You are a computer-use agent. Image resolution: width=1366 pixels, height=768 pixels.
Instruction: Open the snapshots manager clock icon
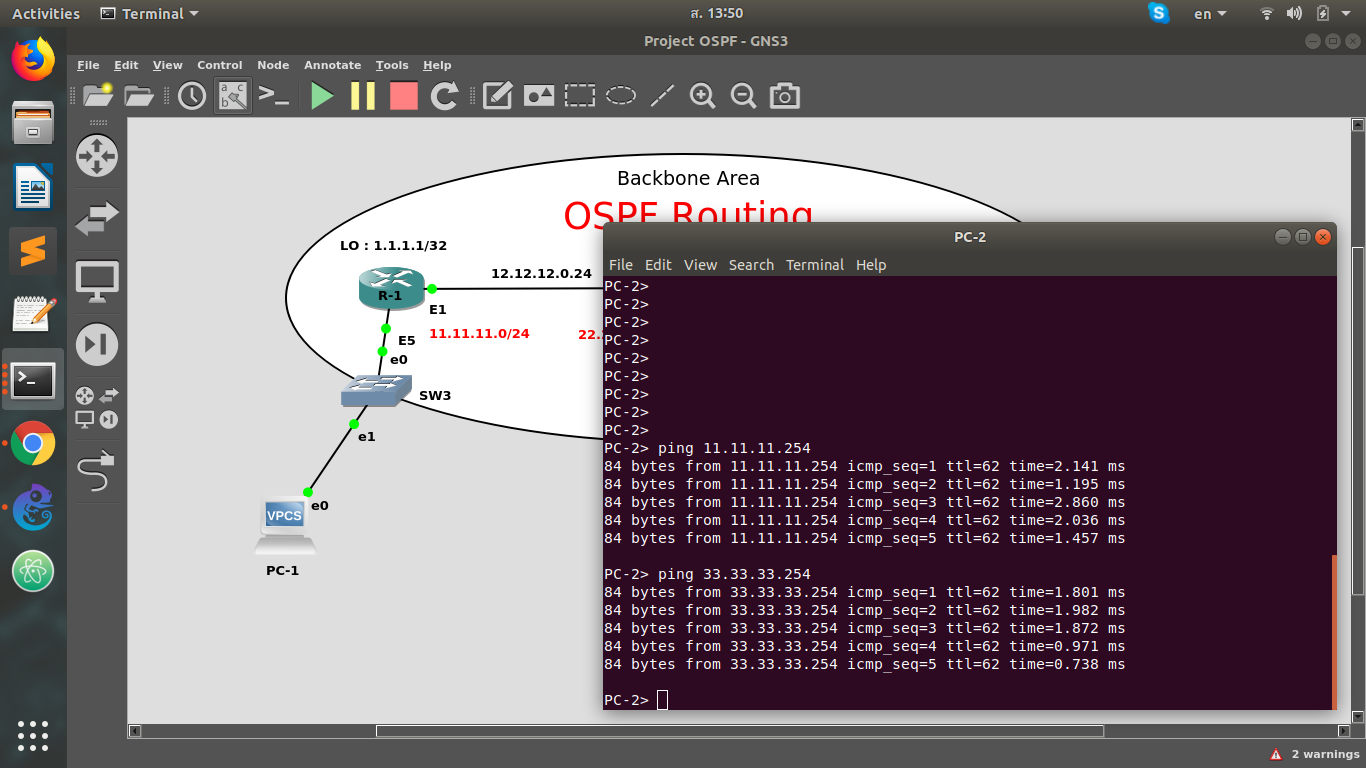click(192, 96)
